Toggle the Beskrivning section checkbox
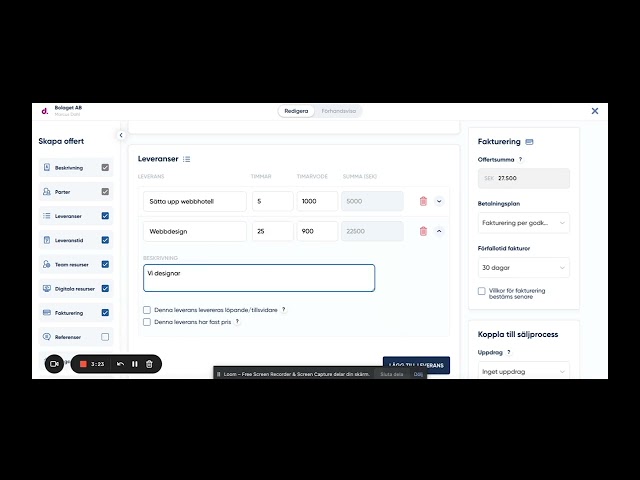Viewport: 640px width, 480px height. pos(105,167)
